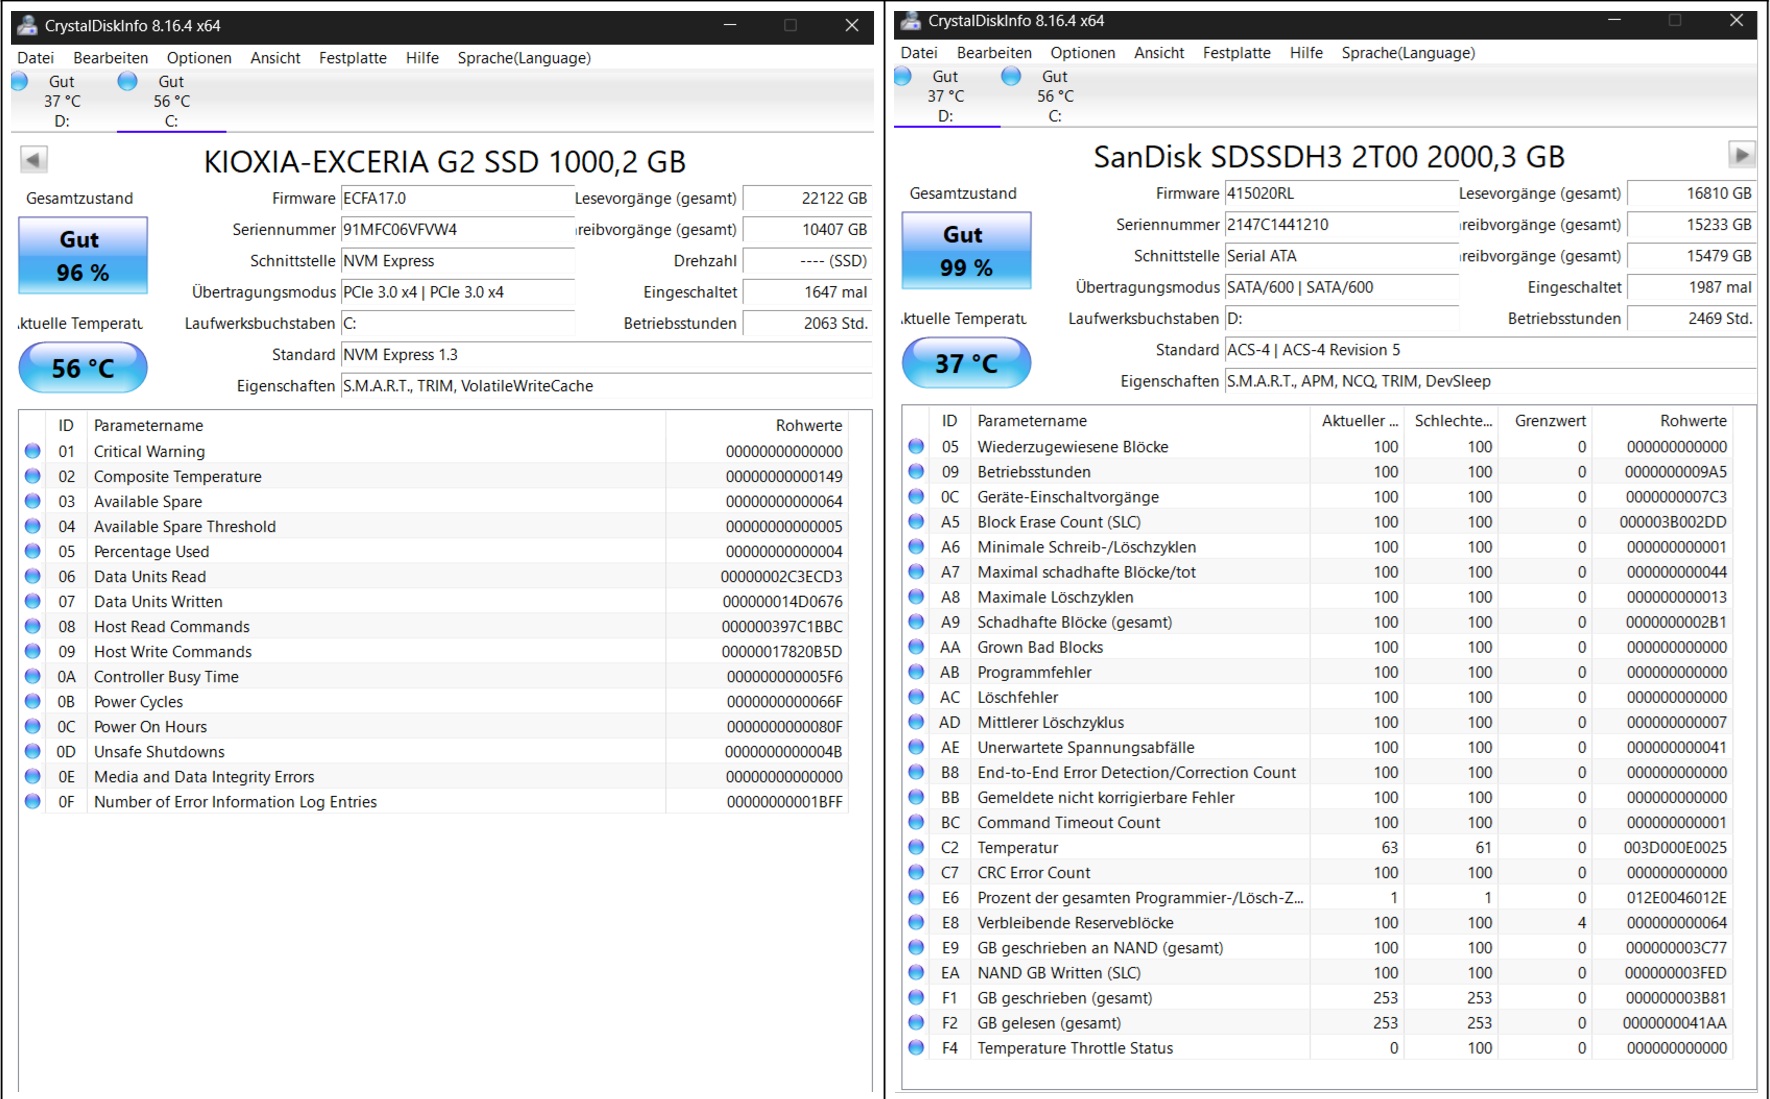Select the Unerwartete Spannungsabfälle row

coord(1318,747)
